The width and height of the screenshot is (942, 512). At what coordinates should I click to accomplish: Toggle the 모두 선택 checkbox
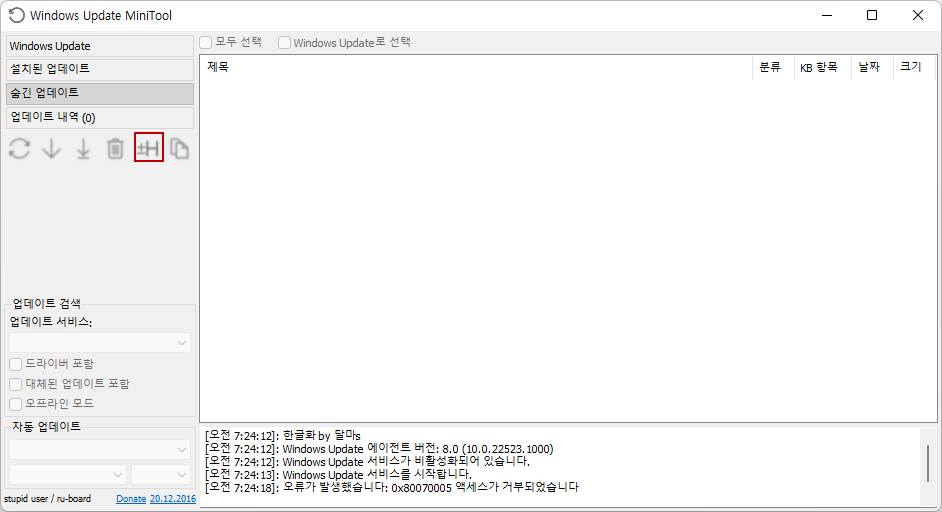click(x=206, y=42)
